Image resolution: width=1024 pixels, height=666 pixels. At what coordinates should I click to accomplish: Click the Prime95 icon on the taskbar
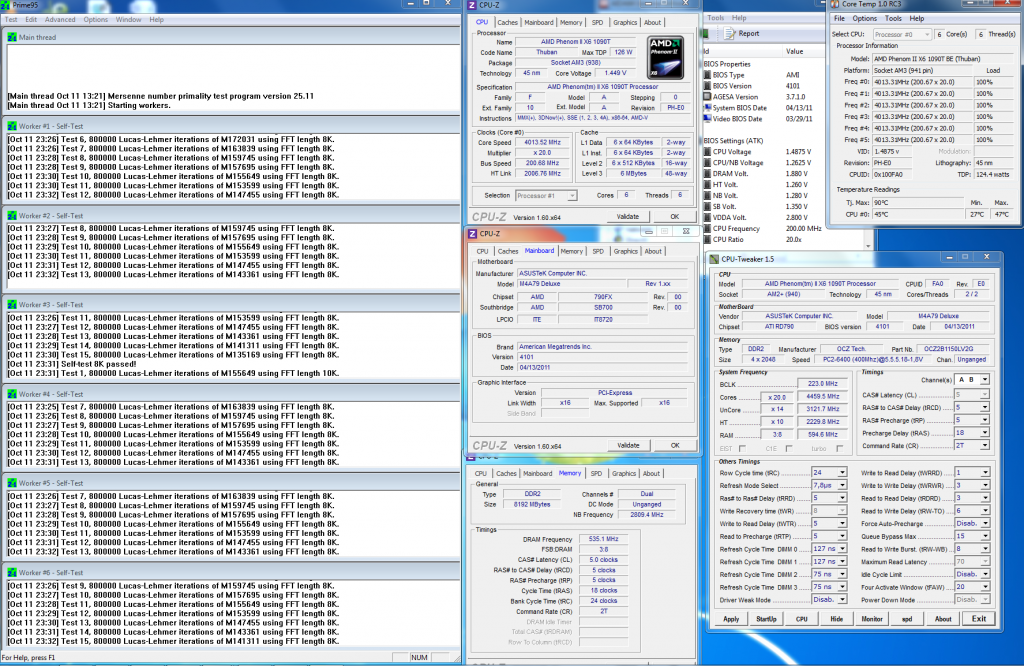pyautogui.click(x=30, y=663)
